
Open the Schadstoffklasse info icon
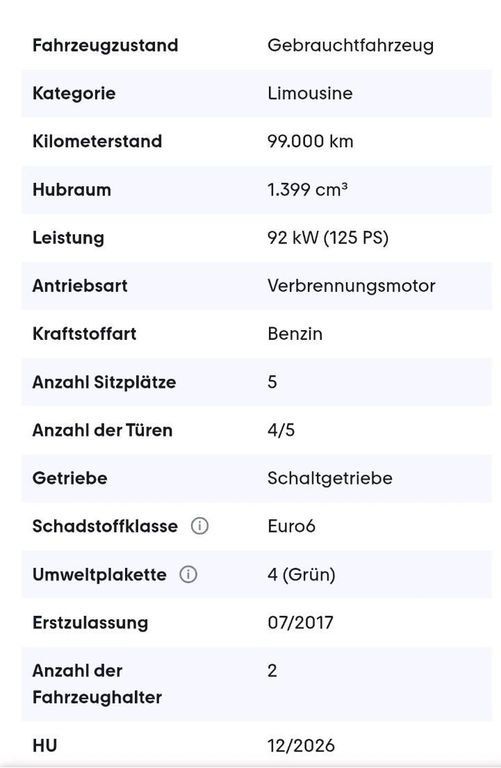(199, 526)
